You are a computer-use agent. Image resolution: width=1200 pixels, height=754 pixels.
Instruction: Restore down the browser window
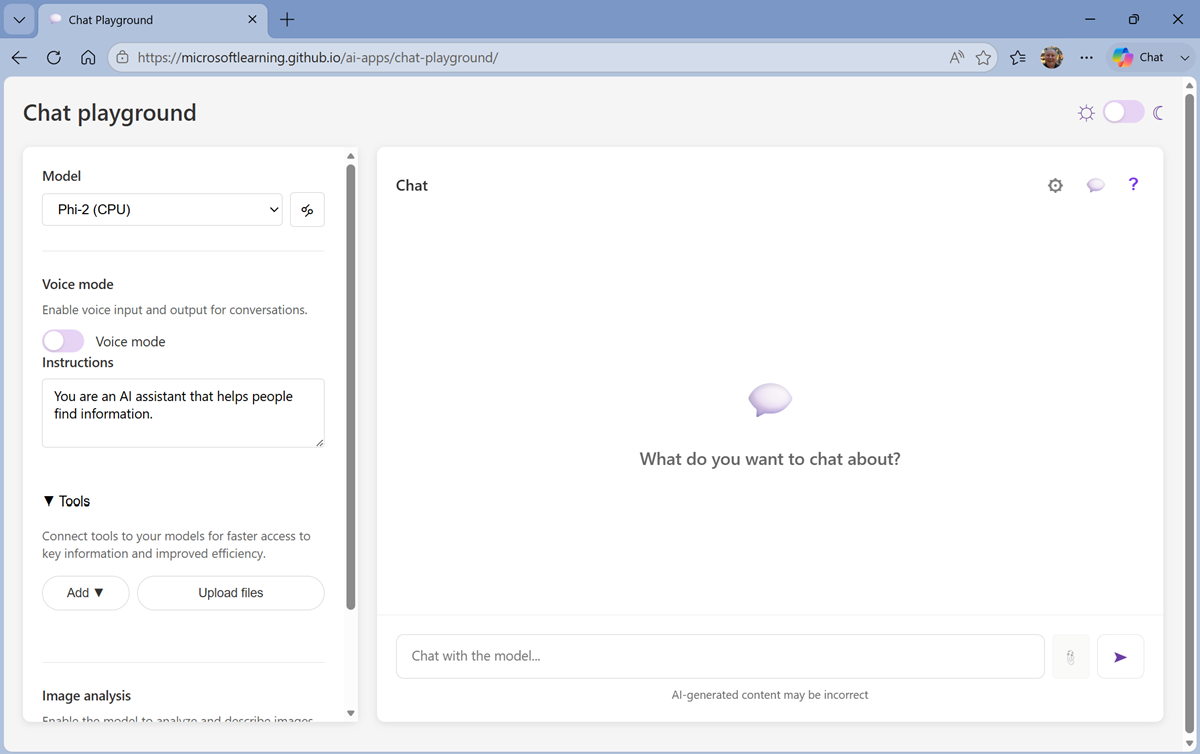(1133, 19)
